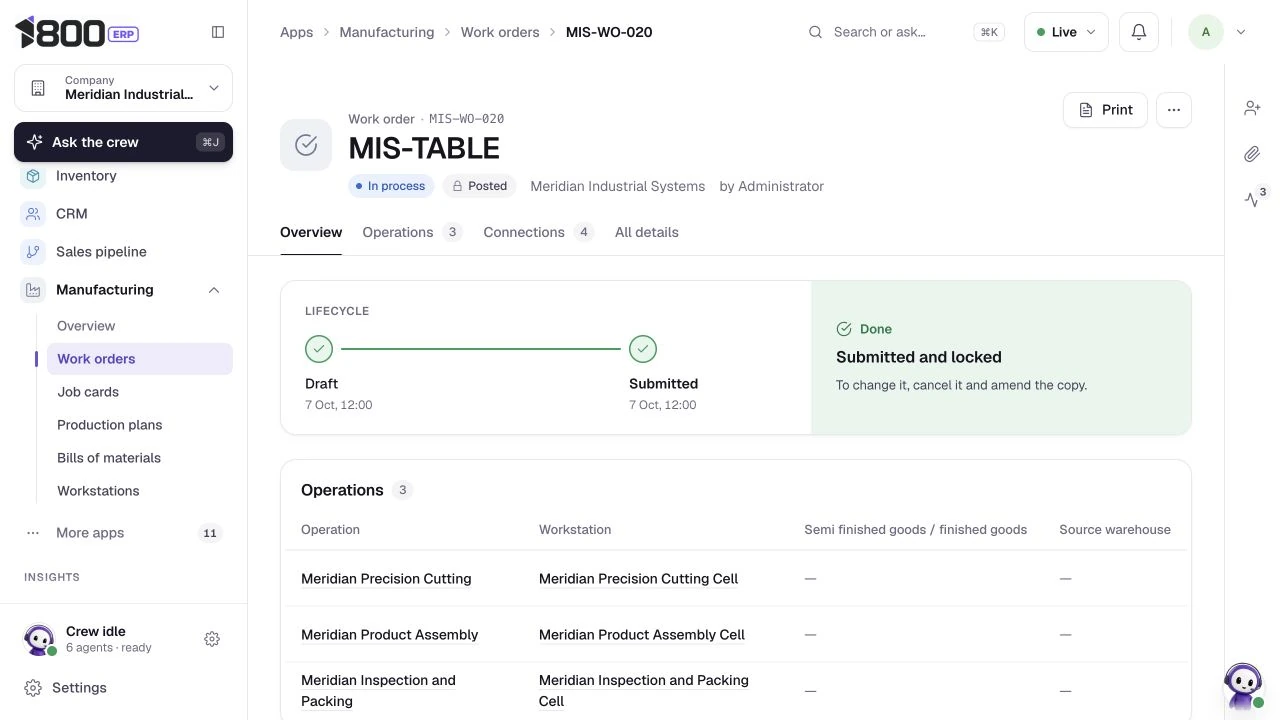Collapse the Manufacturing section chevron

point(214,290)
